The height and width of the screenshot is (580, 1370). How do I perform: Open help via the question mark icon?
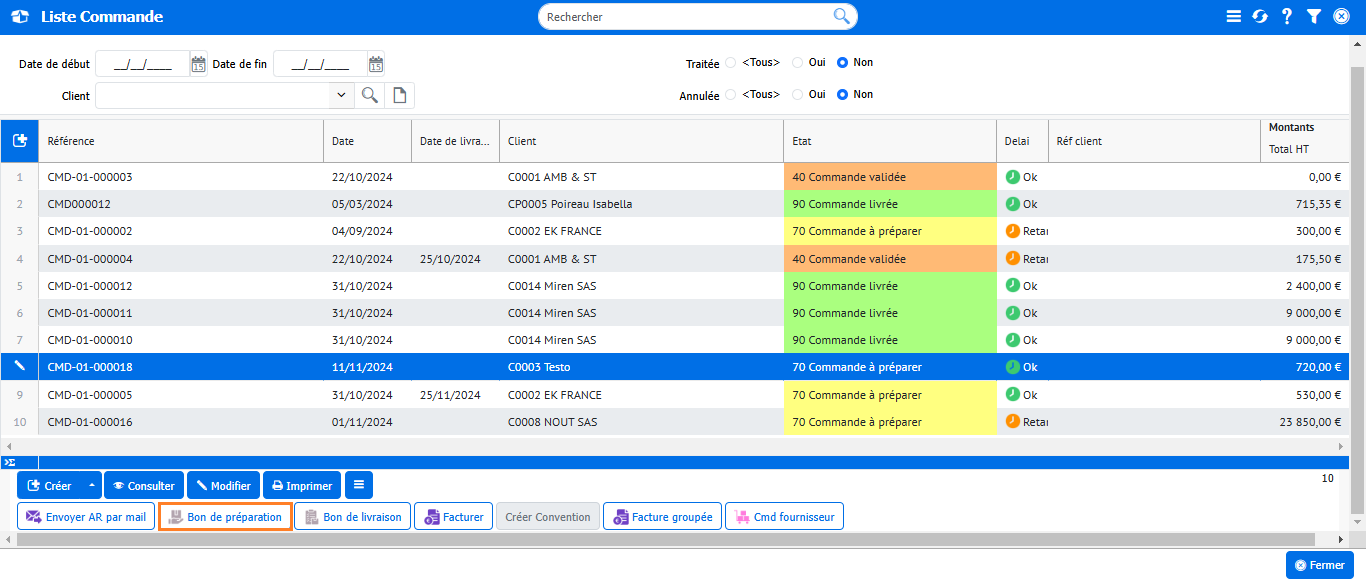[x=1287, y=17]
